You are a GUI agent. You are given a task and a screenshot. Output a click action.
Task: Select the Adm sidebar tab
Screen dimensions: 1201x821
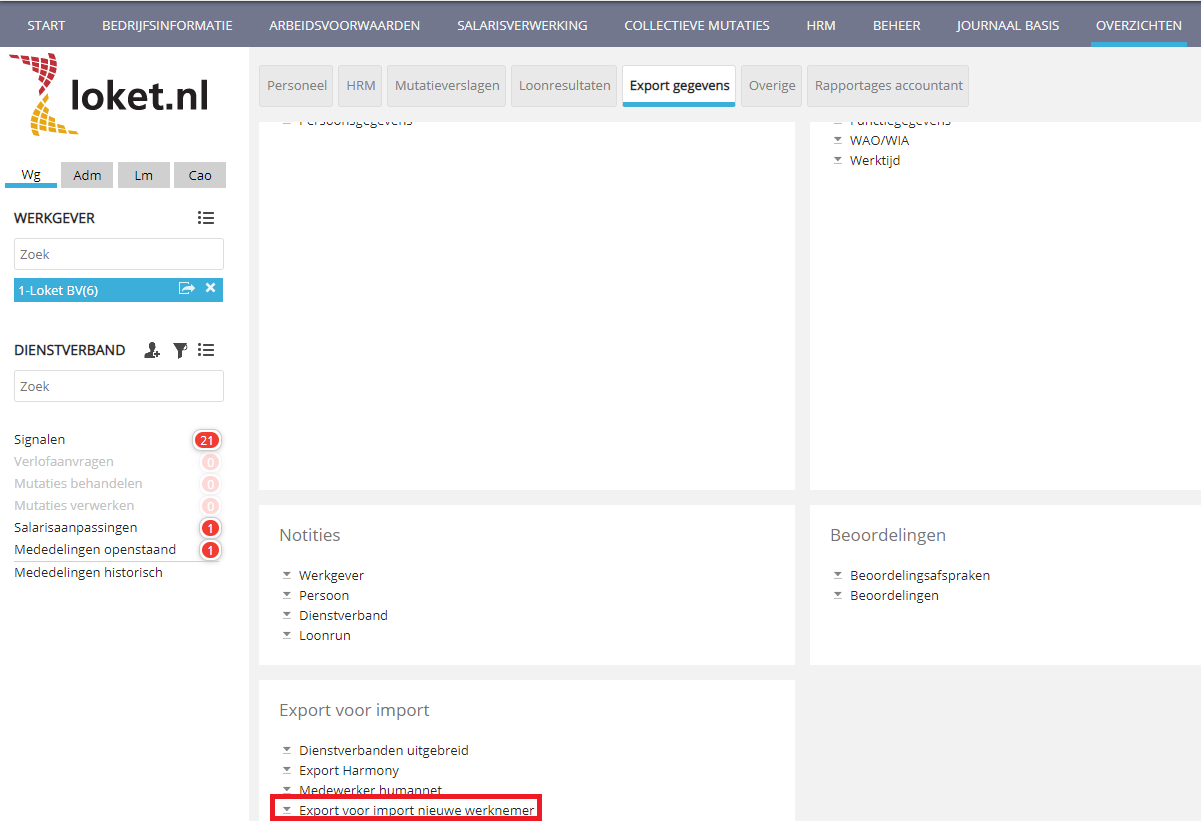click(x=87, y=175)
